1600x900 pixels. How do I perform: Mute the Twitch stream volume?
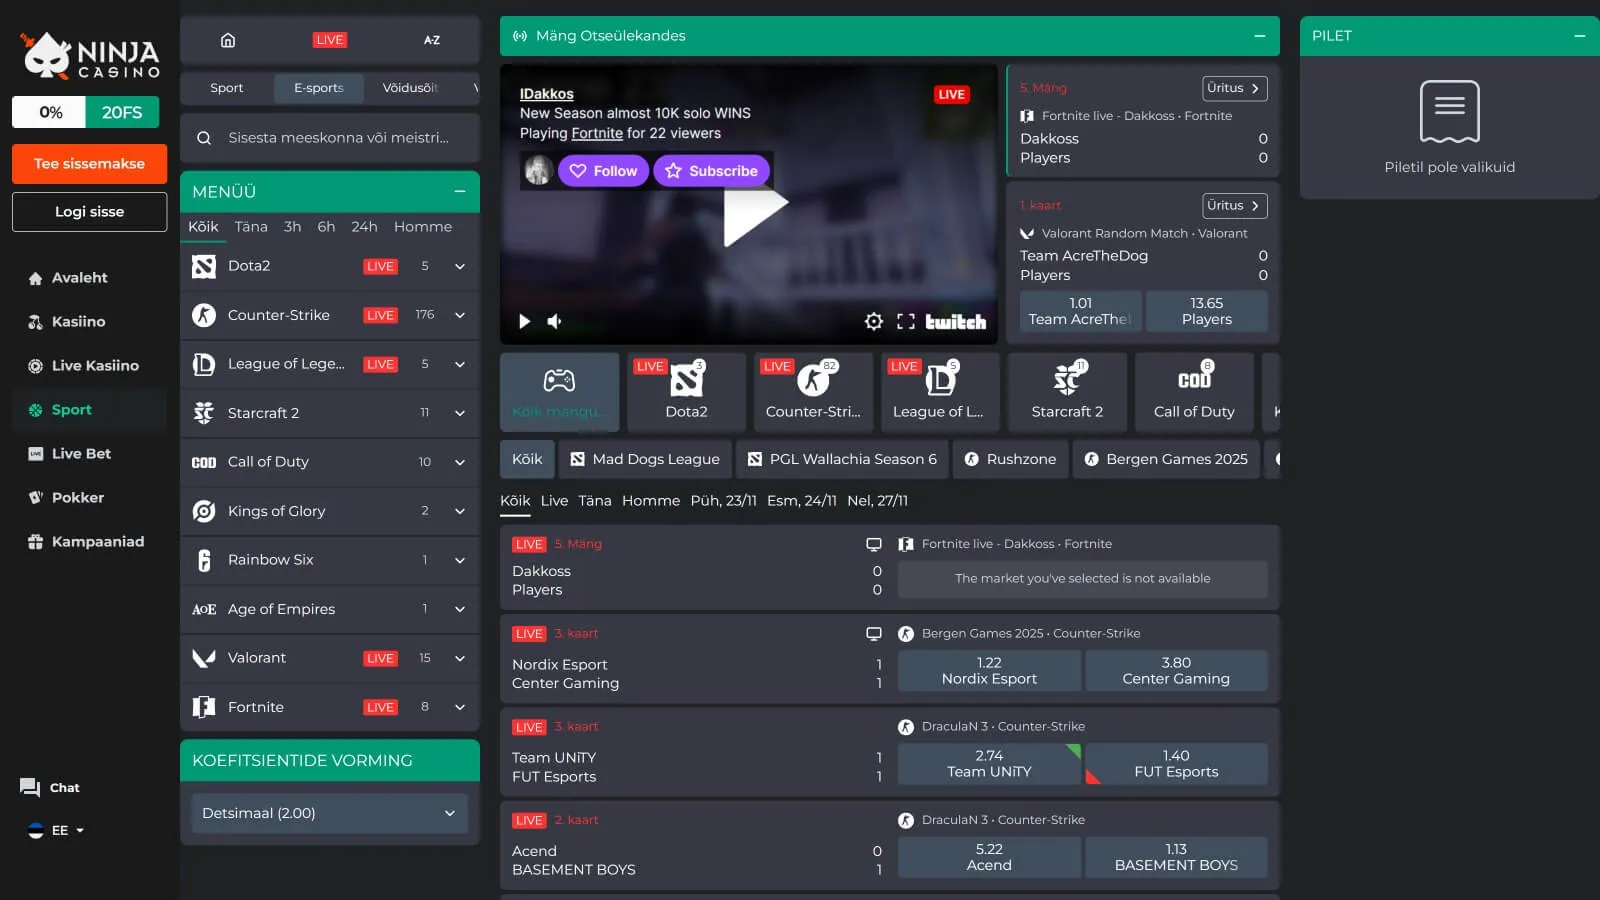pos(555,321)
